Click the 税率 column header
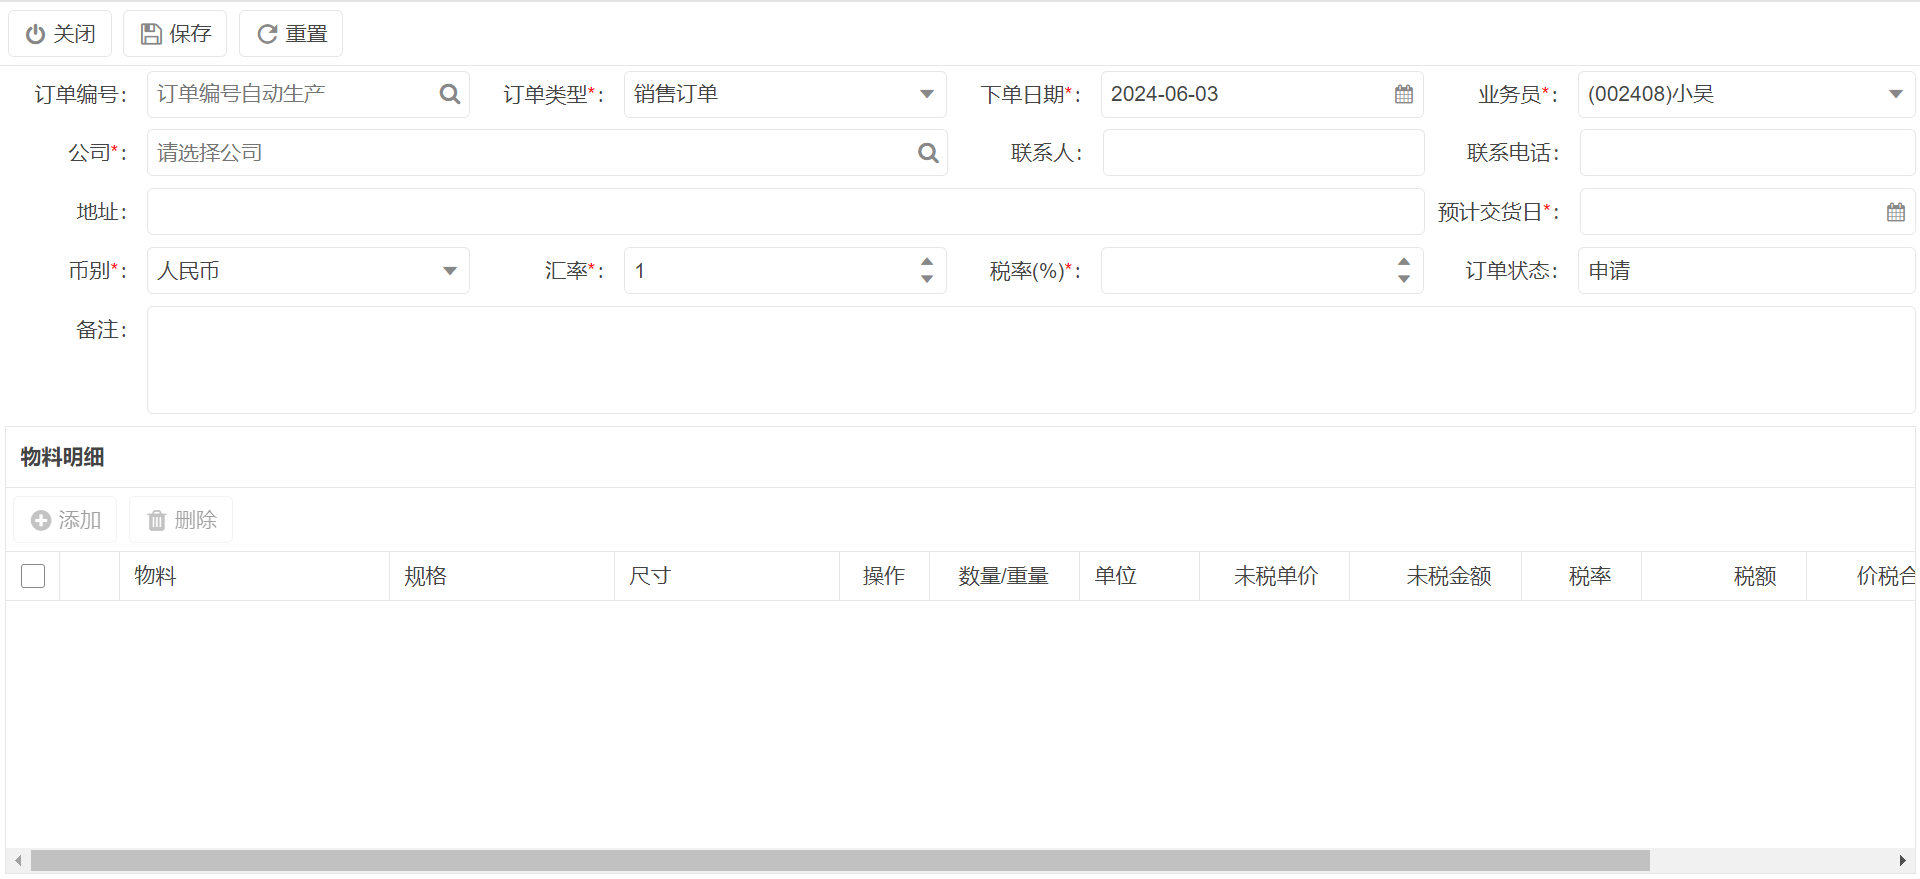Image resolution: width=1920 pixels, height=879 pixels. coord(1582,576)
